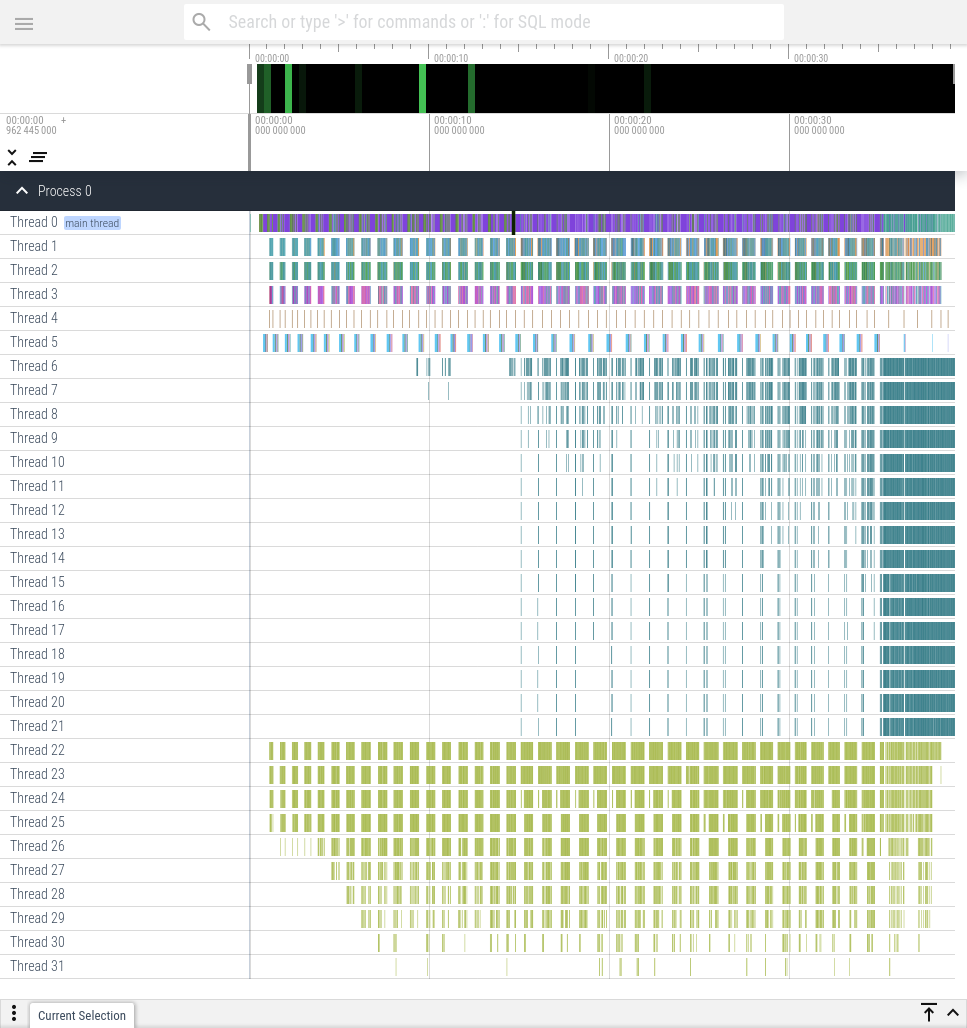Select the Thread 6 track label
The height and width of the screenshot is (1028, 967).
click(x=34, y=366)
